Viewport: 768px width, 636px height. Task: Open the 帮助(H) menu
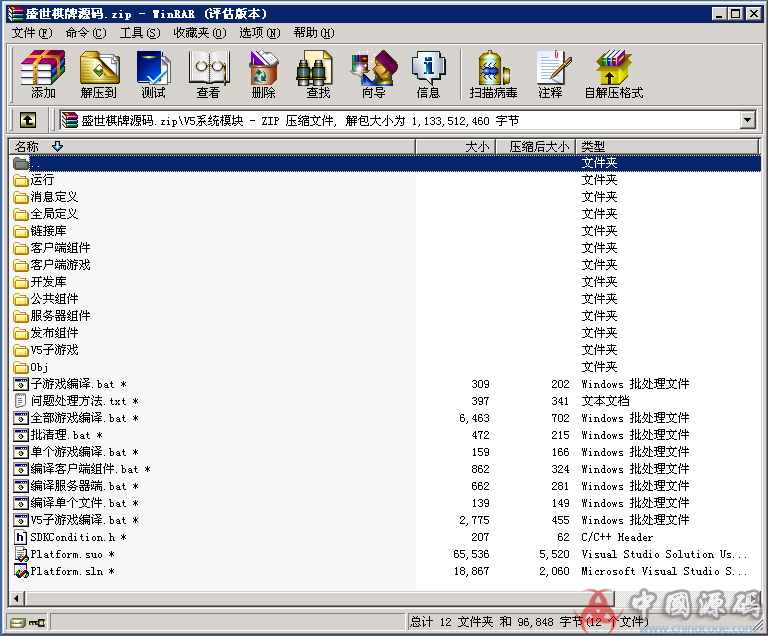[314, 33]
